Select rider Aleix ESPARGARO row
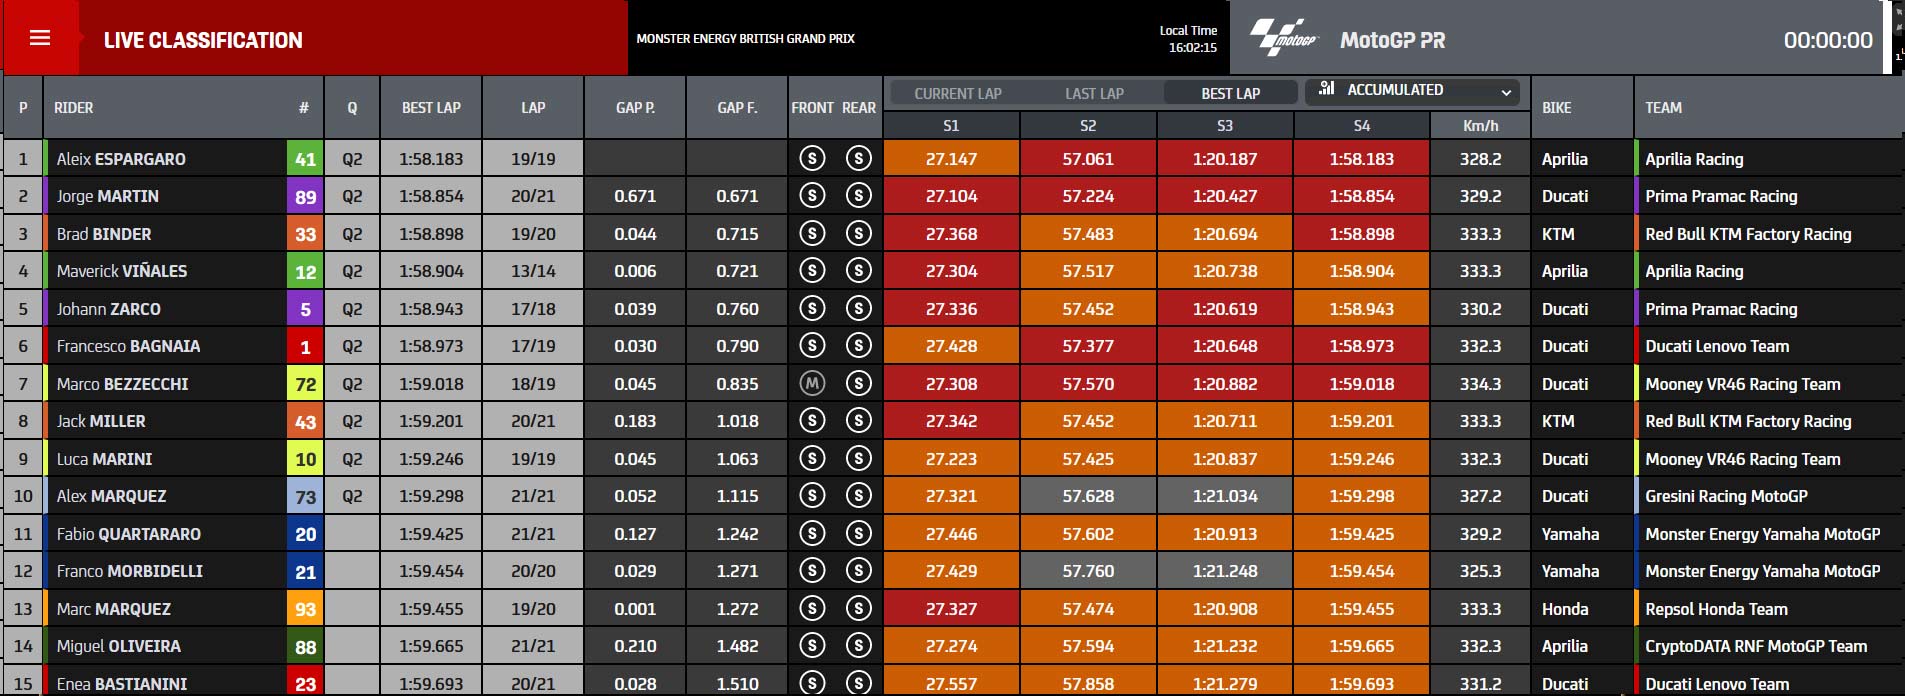Viewport: 1905px width, 696px height. [952, 158]
